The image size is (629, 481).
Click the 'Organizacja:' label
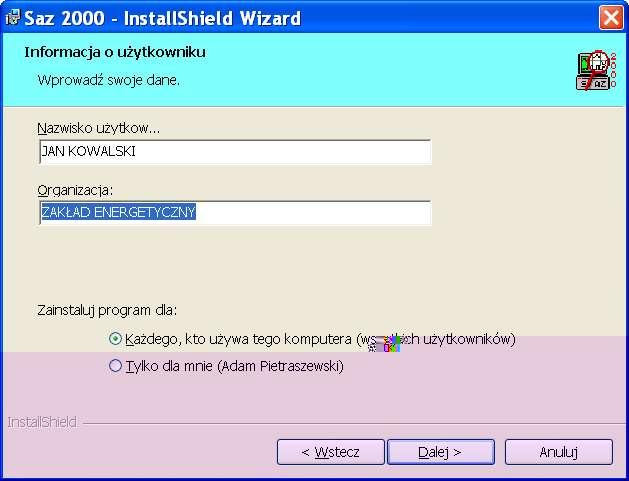pyautogui.click(x=75, y=191)
